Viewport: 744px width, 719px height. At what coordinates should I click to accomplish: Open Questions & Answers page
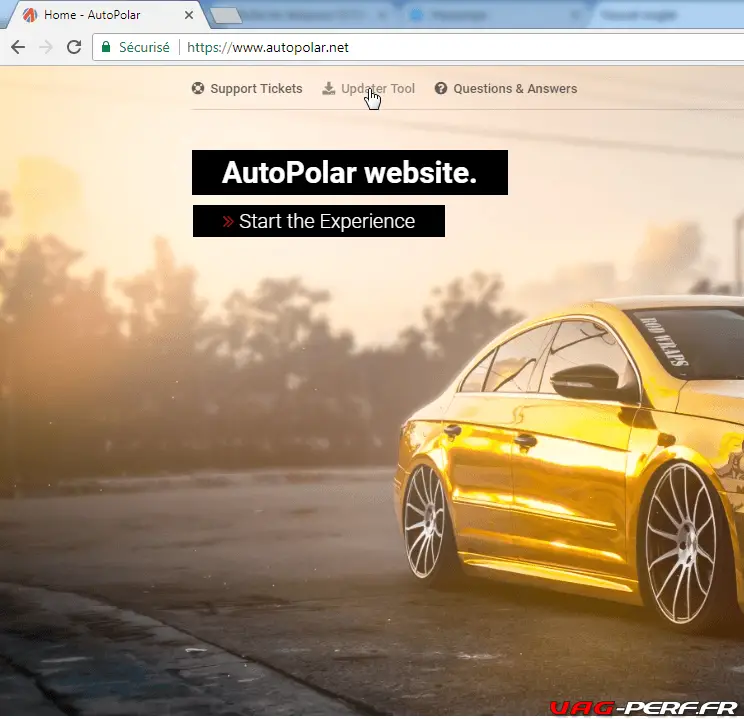click(515, 89)
